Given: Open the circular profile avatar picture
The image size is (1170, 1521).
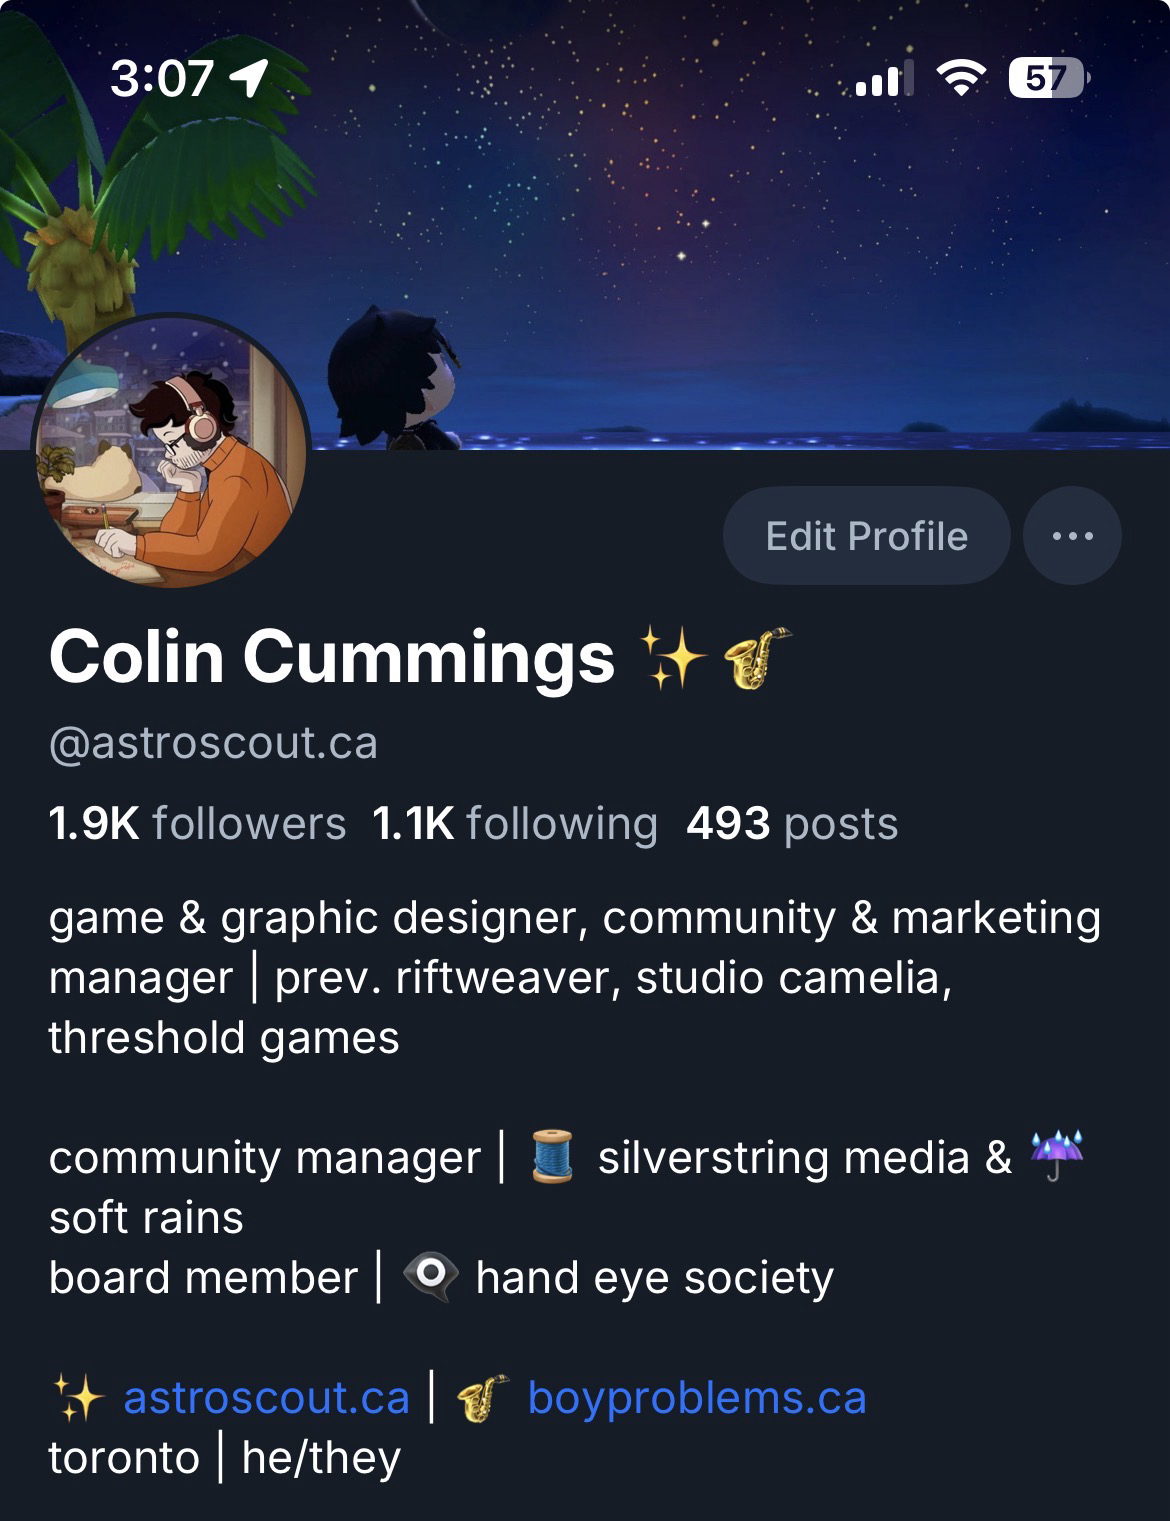Looking at the screenshot, I should [171, 452].
